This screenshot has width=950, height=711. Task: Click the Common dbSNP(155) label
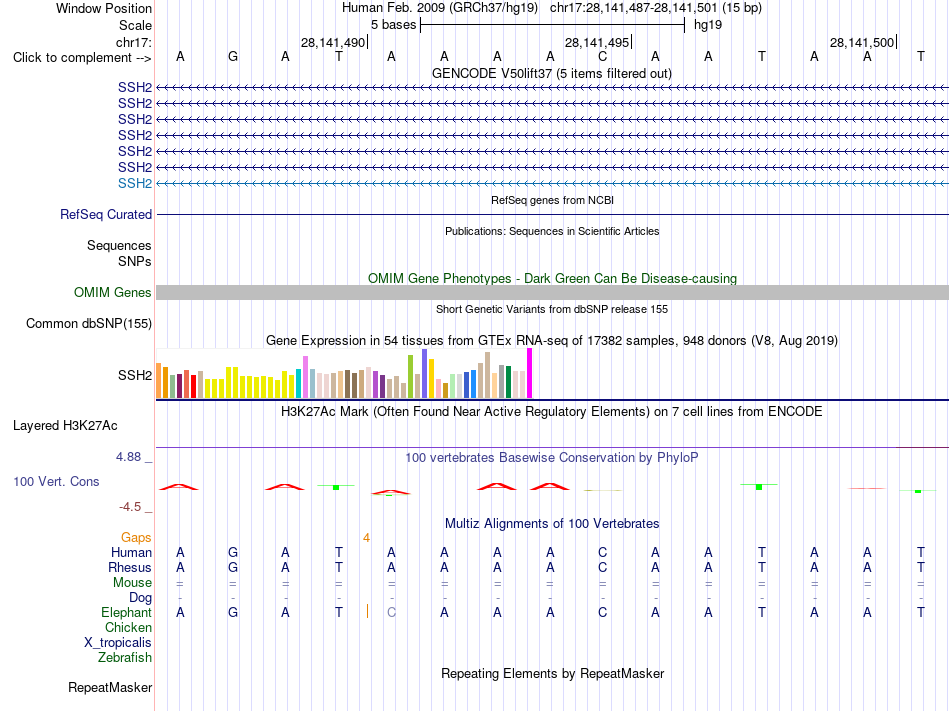point(88,323)
